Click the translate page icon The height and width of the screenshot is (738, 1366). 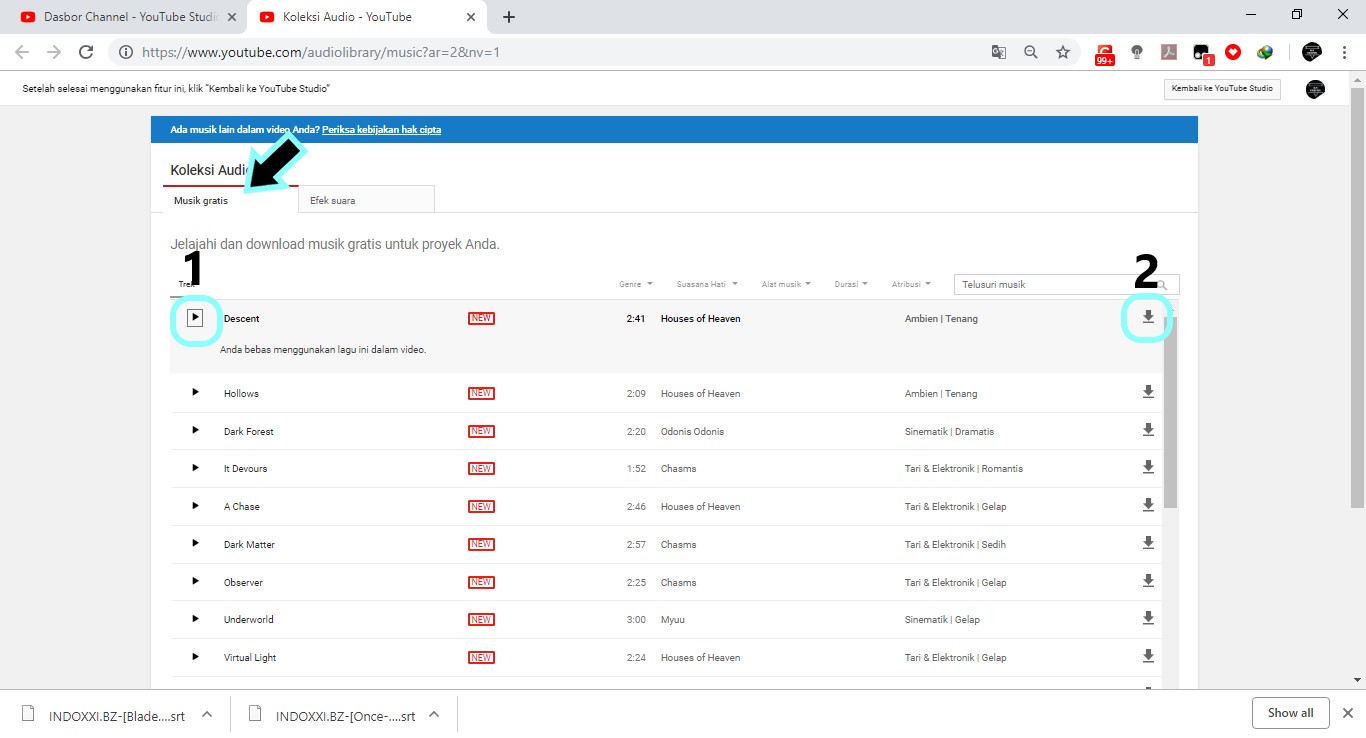tap(998, 52)
